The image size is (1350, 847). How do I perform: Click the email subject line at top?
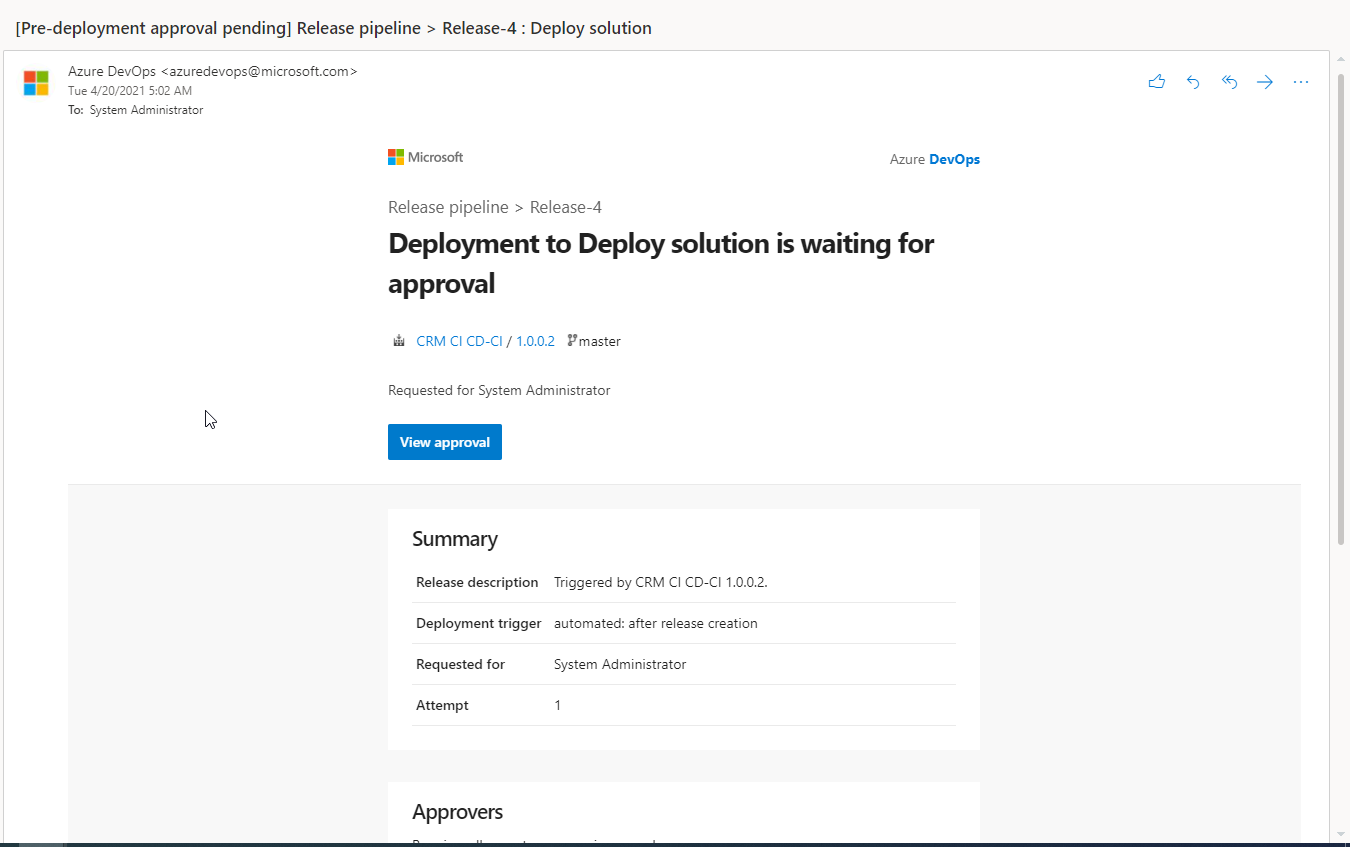[x=332, y=28]
